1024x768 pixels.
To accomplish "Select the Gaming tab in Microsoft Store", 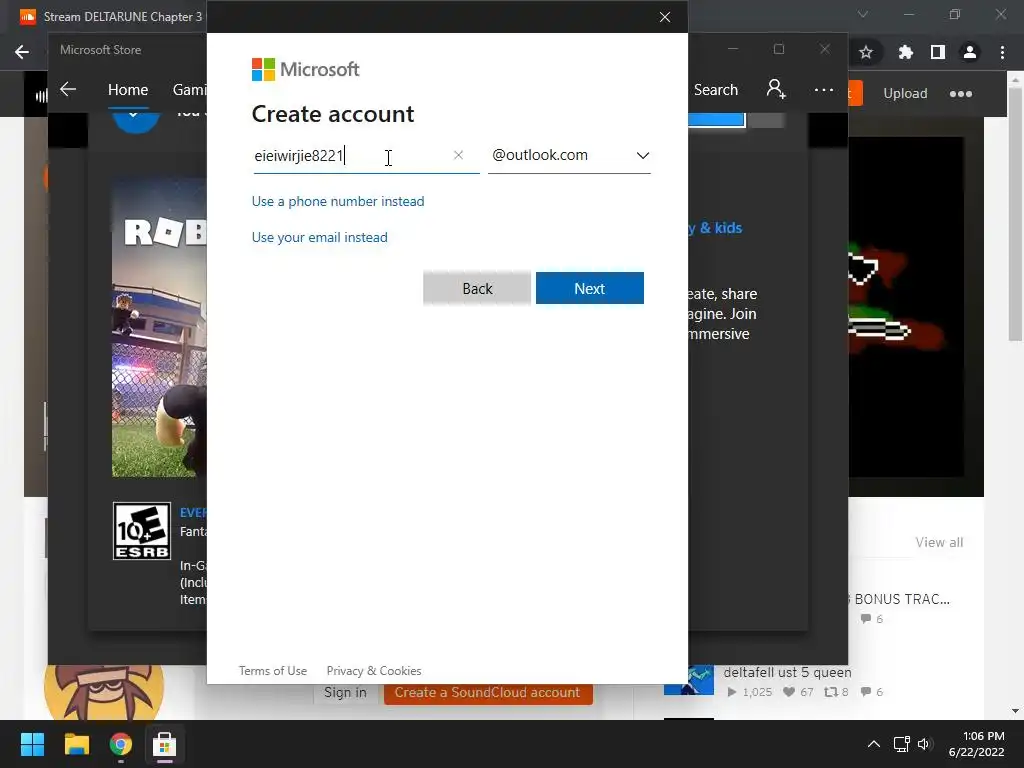I will (189, 89).
